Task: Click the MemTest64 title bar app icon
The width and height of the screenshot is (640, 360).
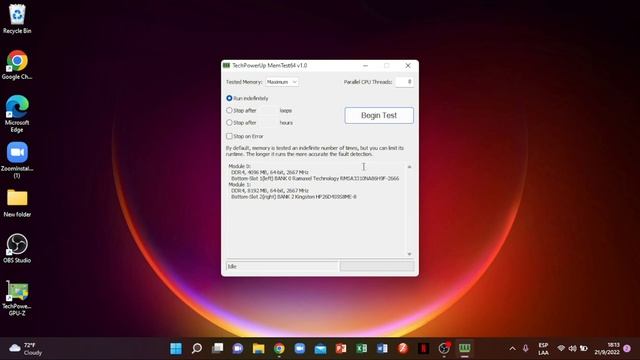Action: [227, 65]
